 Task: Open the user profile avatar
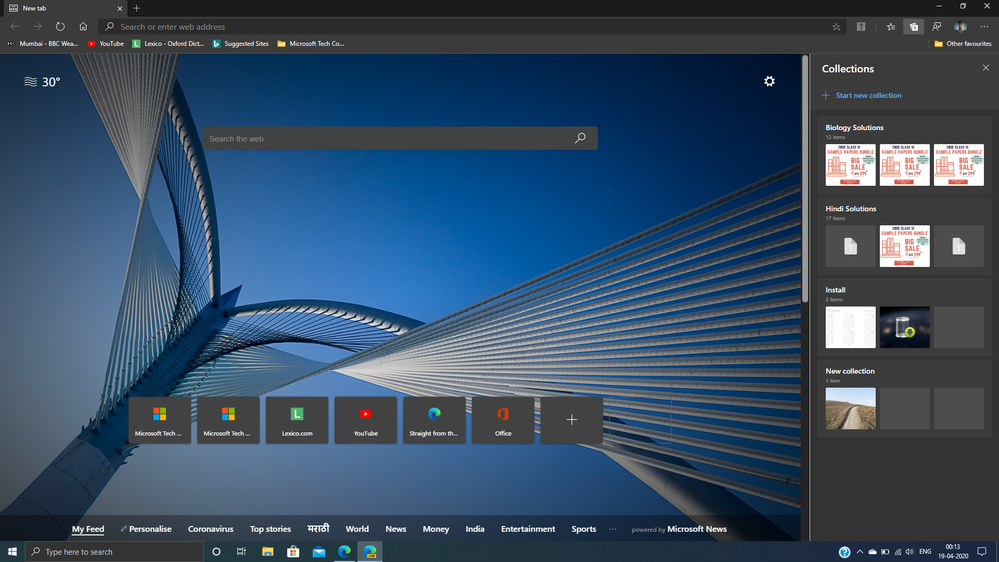pyautogui.click(x=960, y=27)
